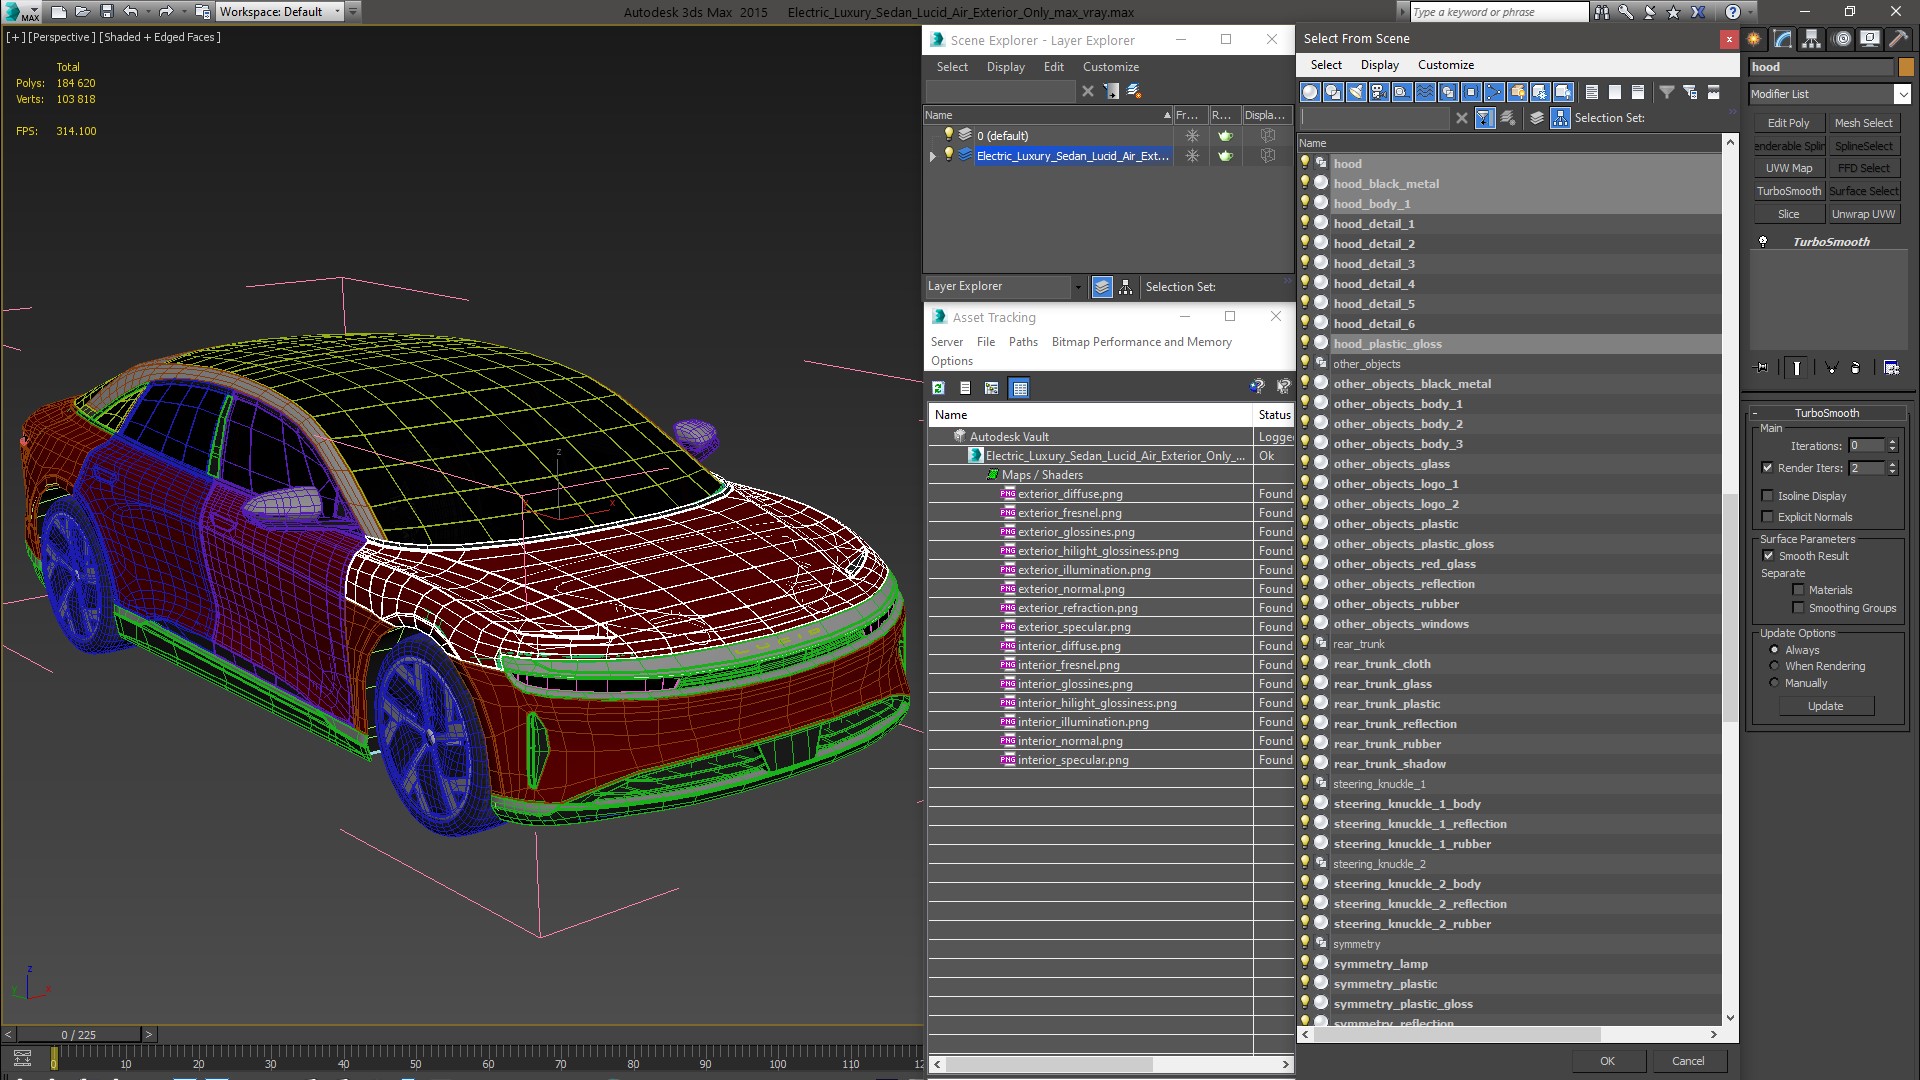Click the Sort by Hierarchy icon
Image resolution: width=1920 pixels, height=1080 pixels.
(x=1560, y=118)
